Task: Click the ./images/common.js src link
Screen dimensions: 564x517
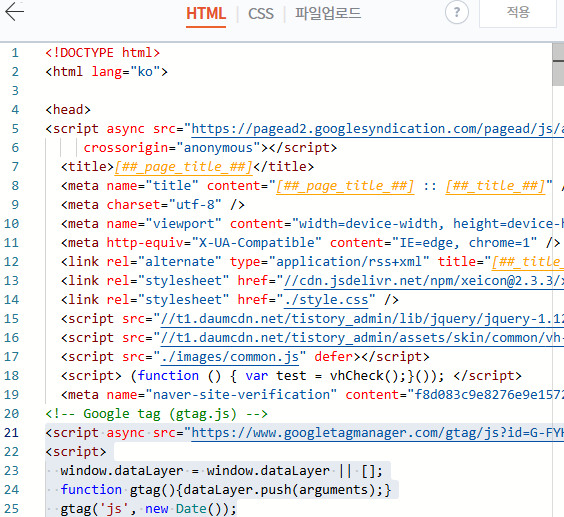Action: pyautogui.click(x=230, y=357)
